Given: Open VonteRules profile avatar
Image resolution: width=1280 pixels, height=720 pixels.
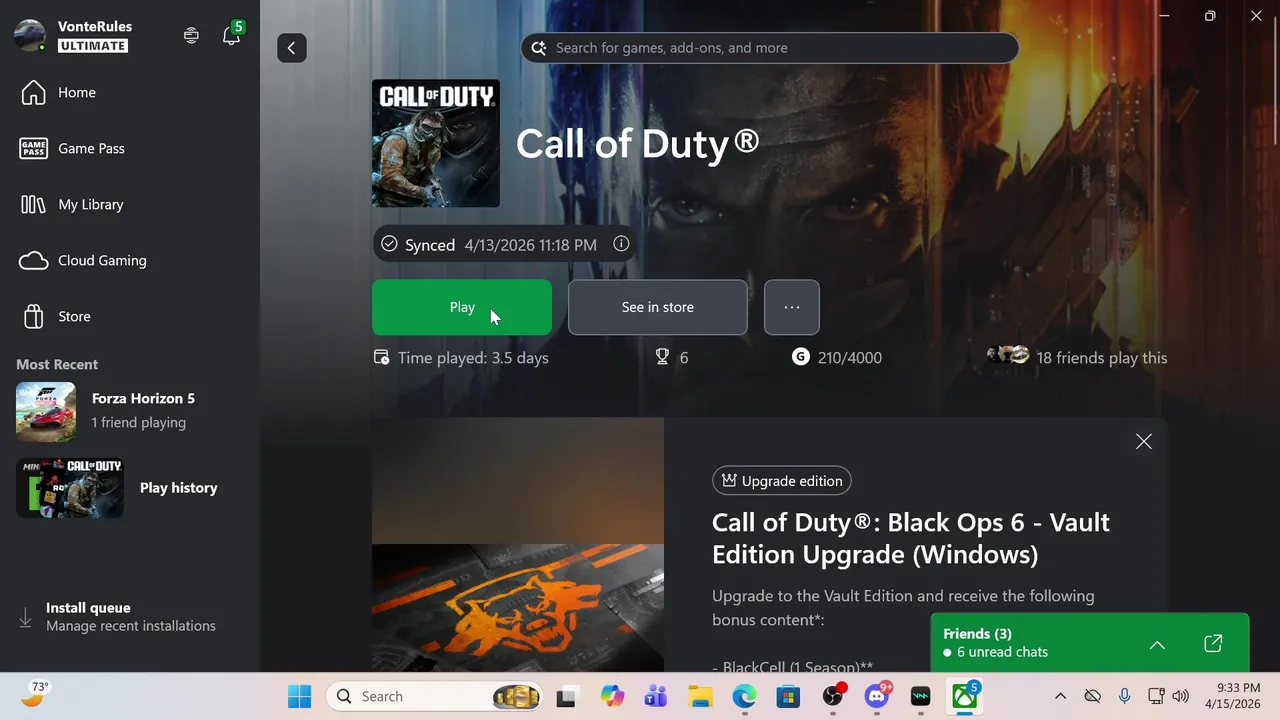Looking at the screenshot, I should point(30,35).
